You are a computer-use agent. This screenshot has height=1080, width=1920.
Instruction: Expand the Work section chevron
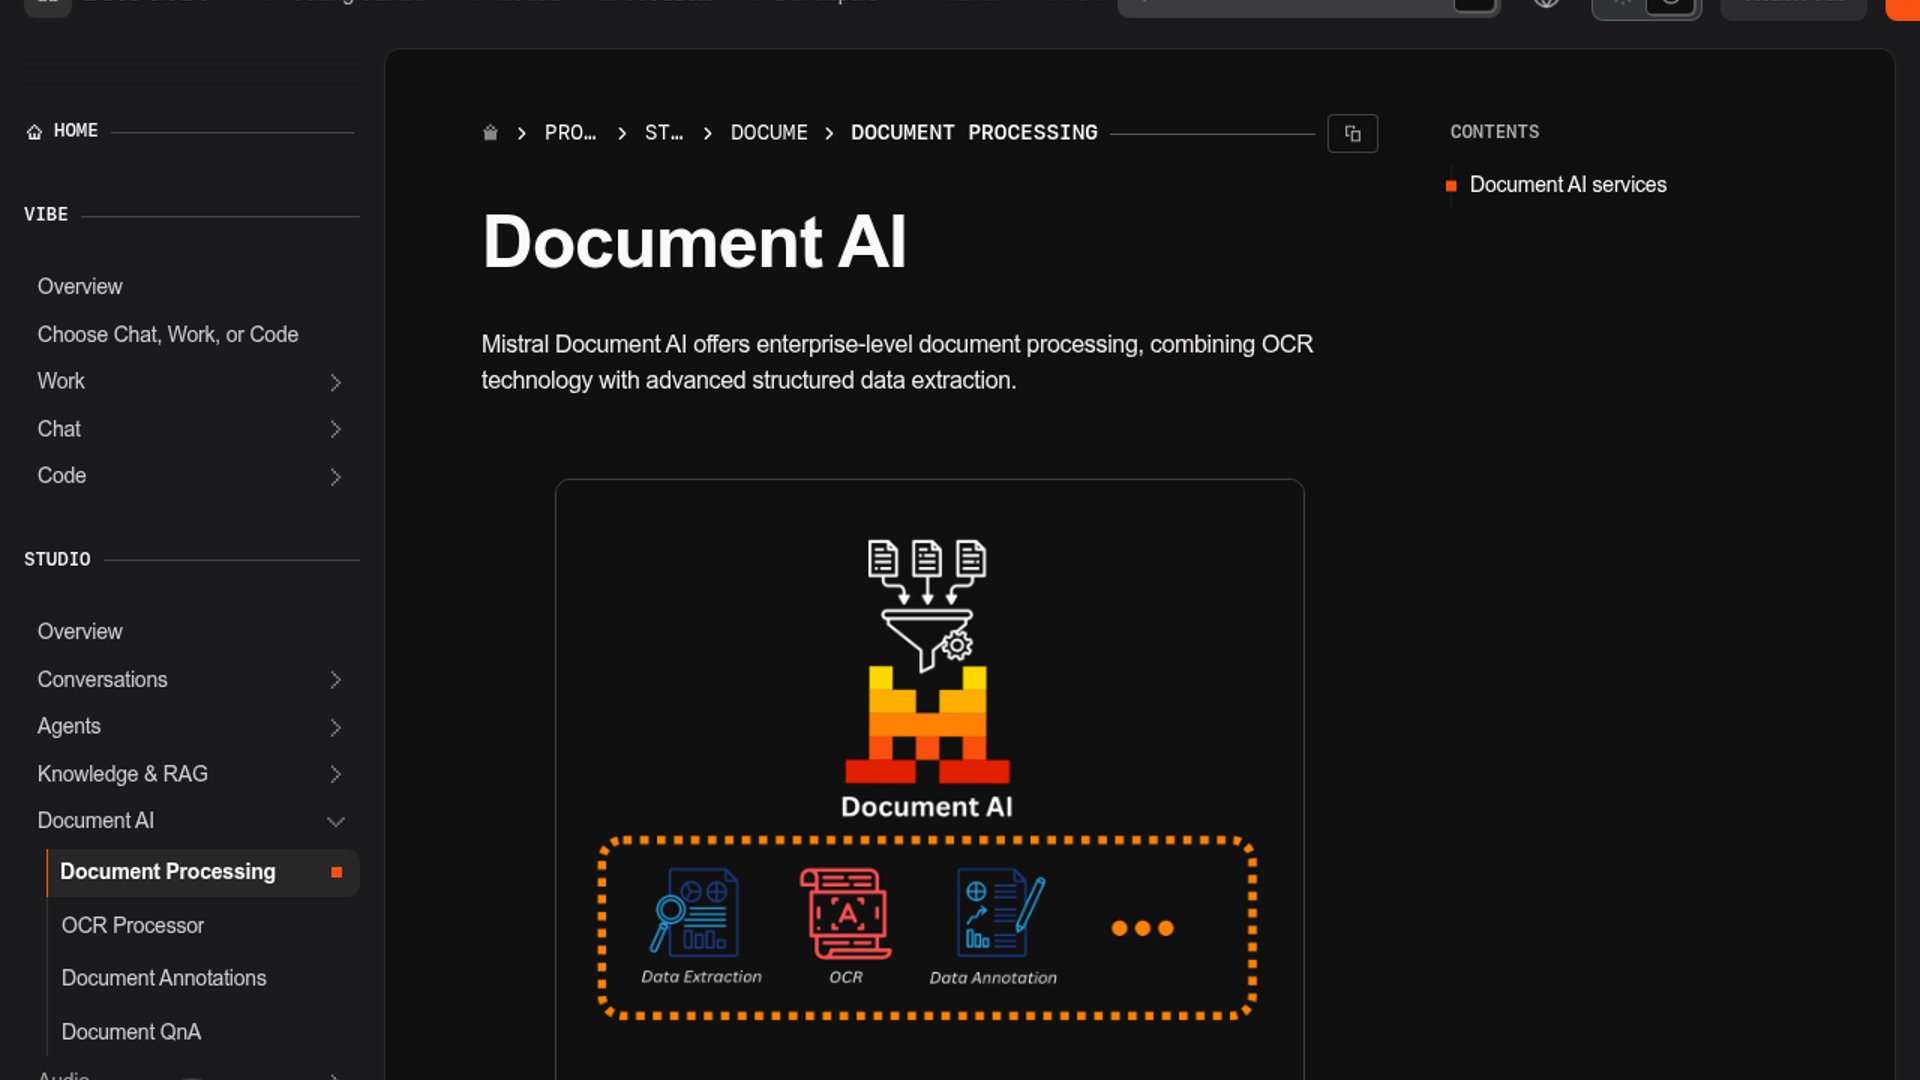coord(335,382)
